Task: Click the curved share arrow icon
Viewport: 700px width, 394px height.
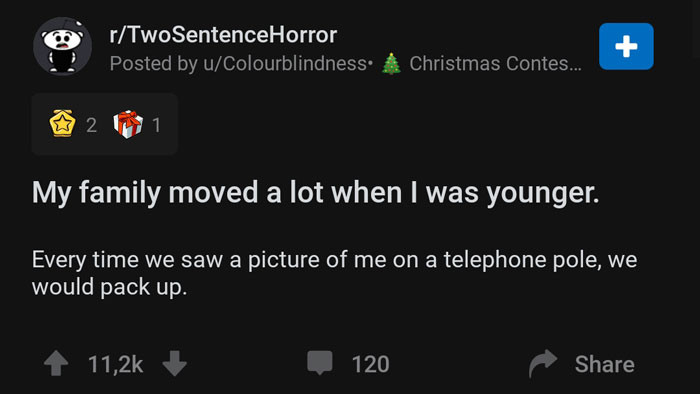Action: click(543, 363)
